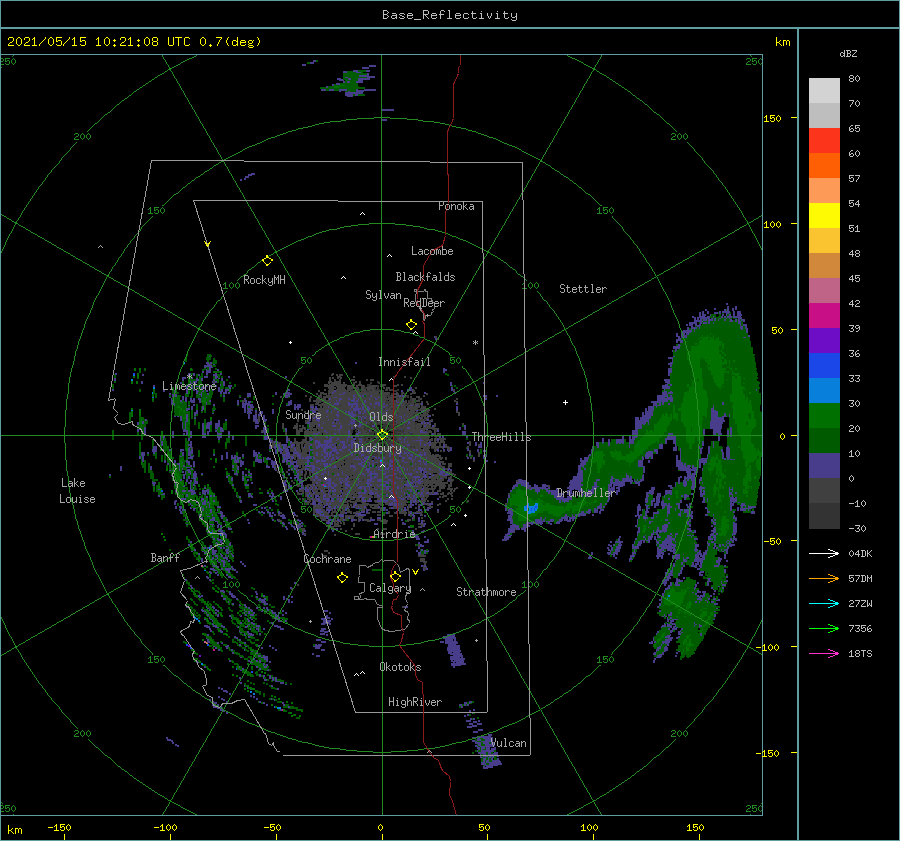Click the ThreeHills label

click(501, 437)
